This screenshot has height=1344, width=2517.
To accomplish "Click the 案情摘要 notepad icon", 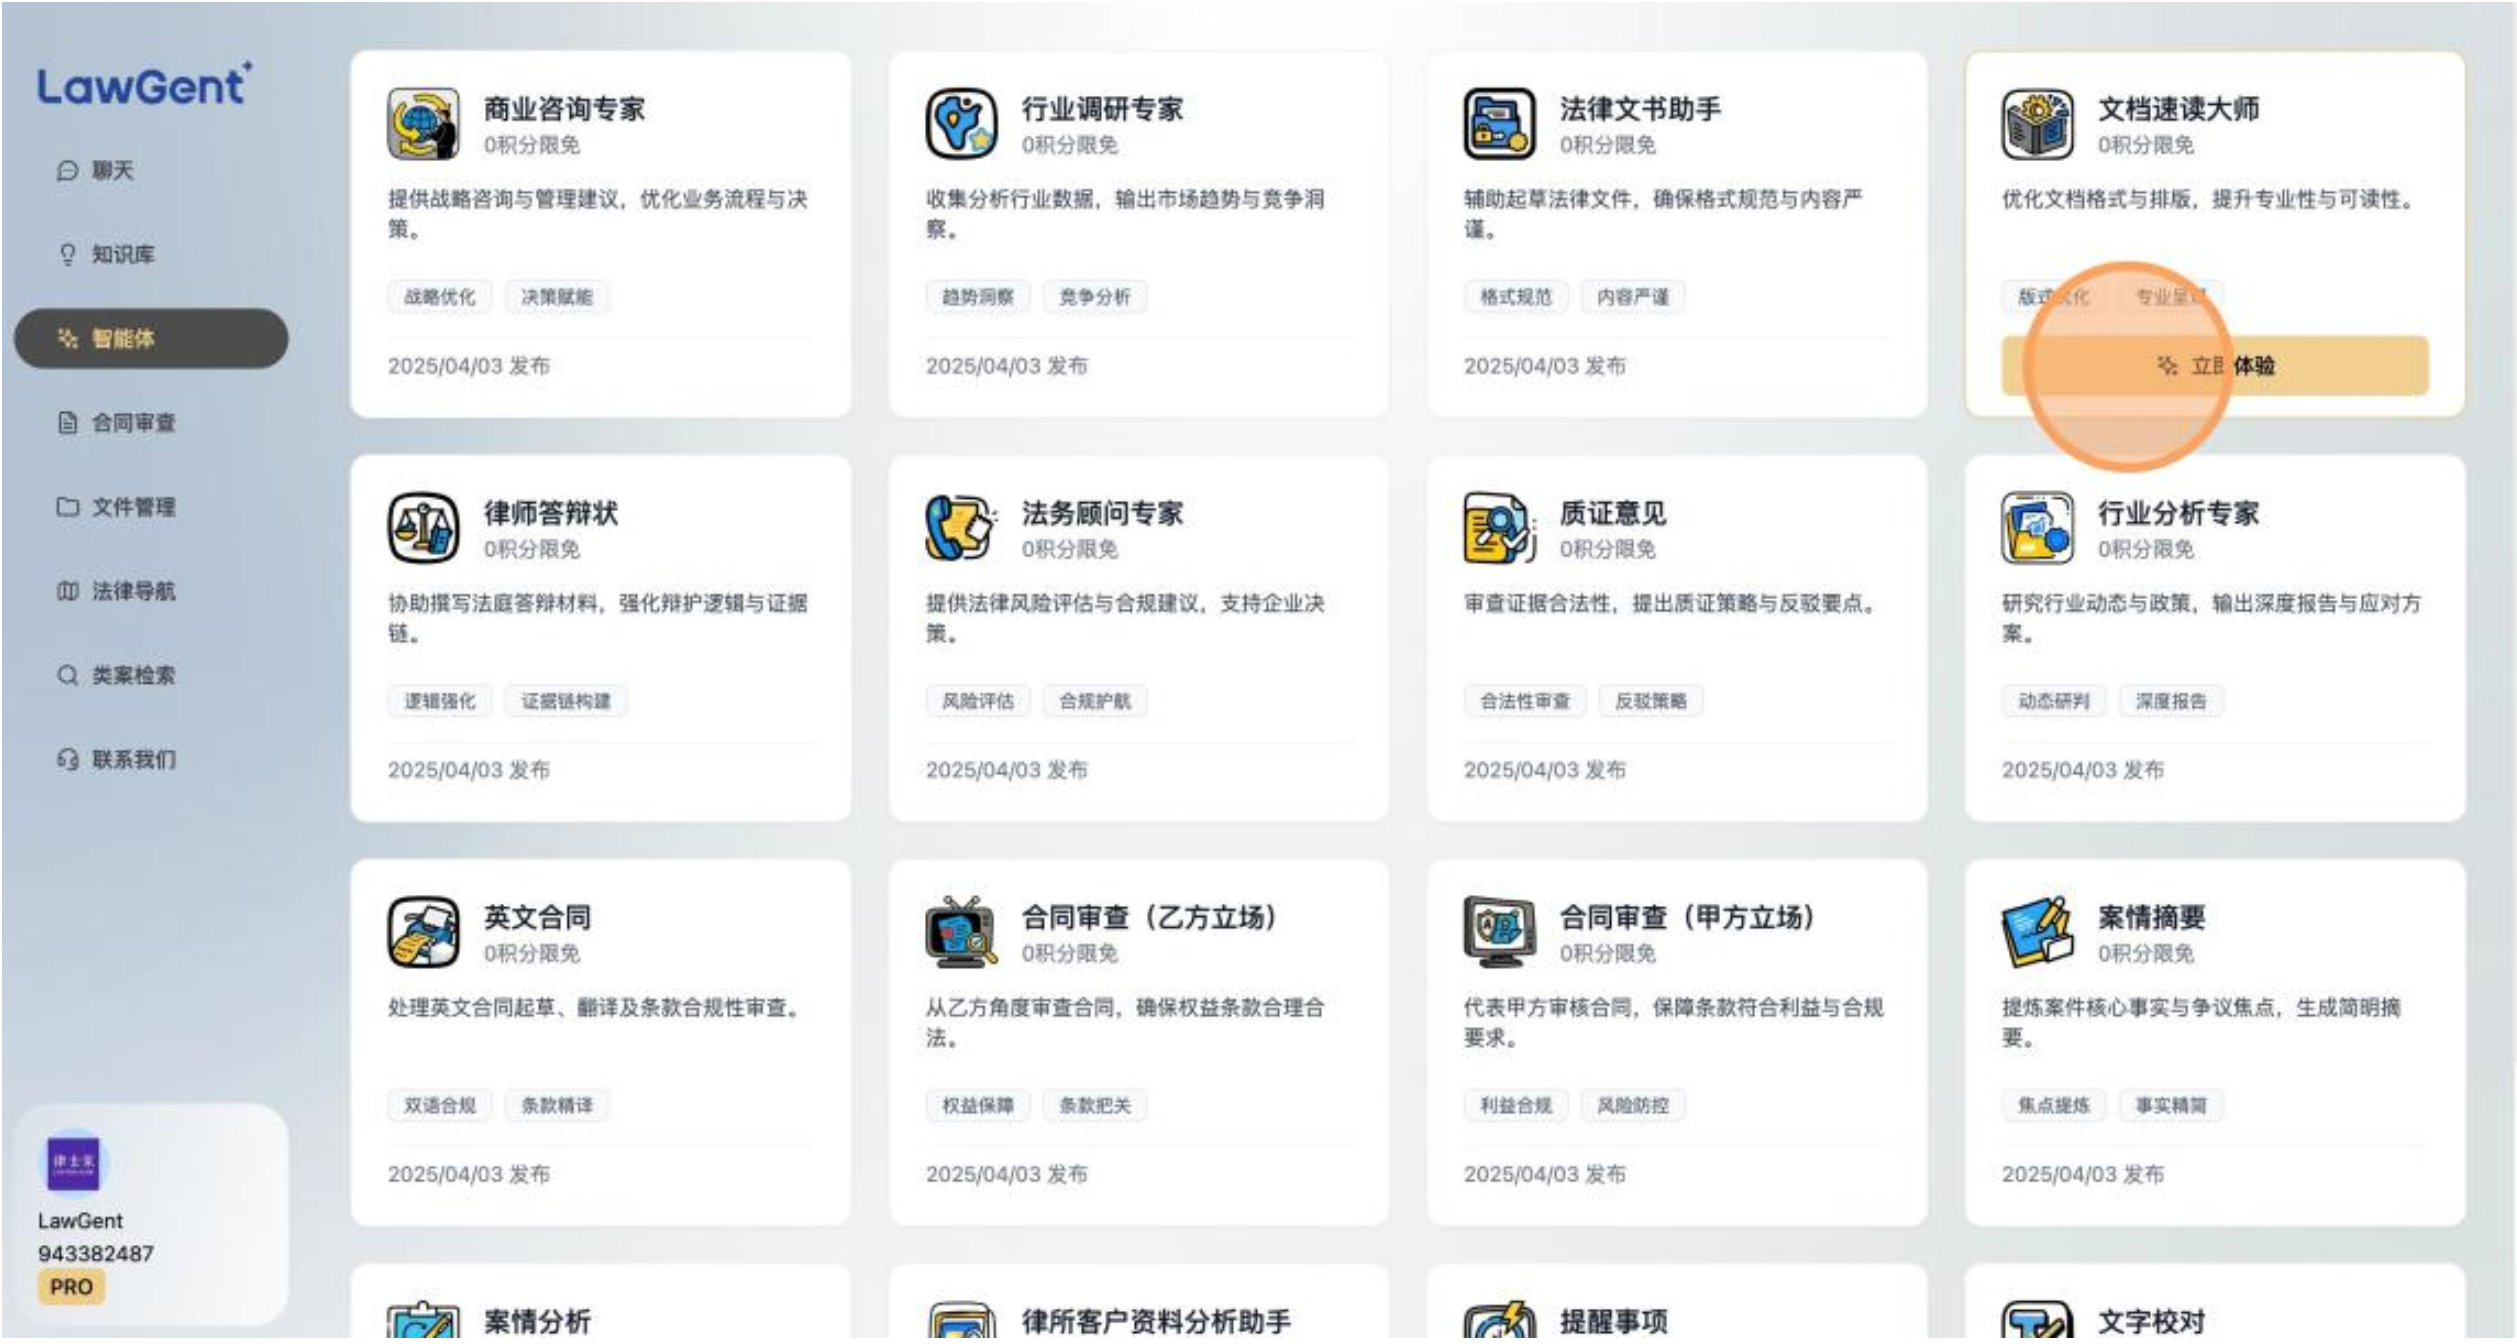I will pyautogui.click(x=2036, y=932).
